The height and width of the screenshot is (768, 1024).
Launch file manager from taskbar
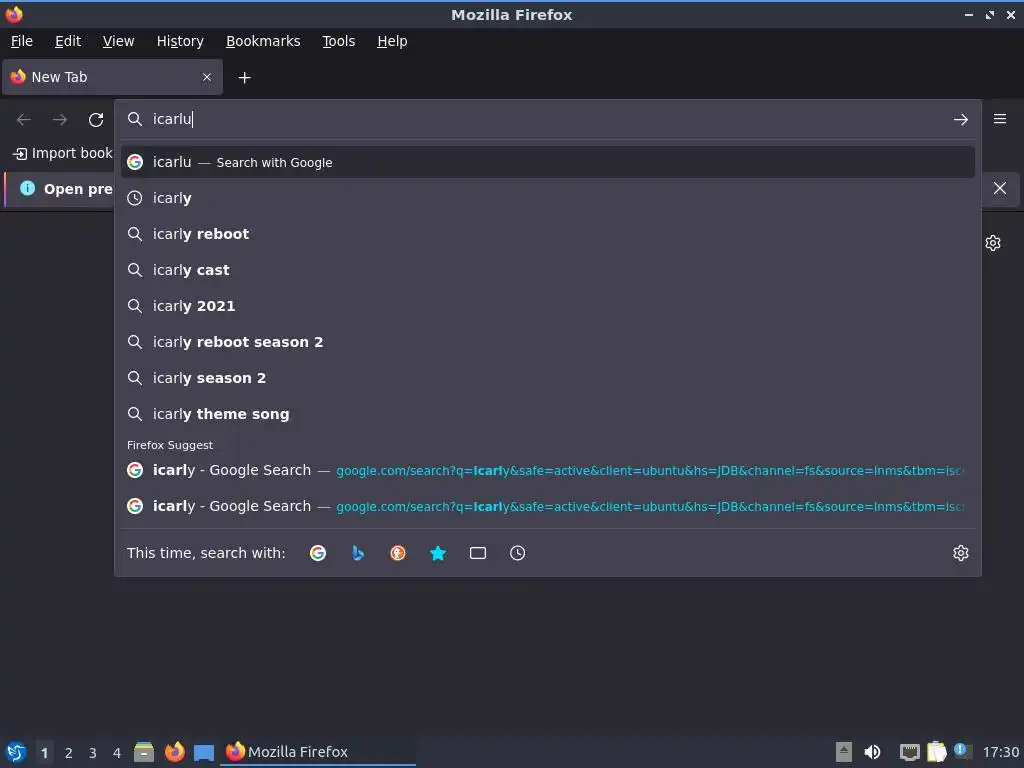(x=144, y=752)
